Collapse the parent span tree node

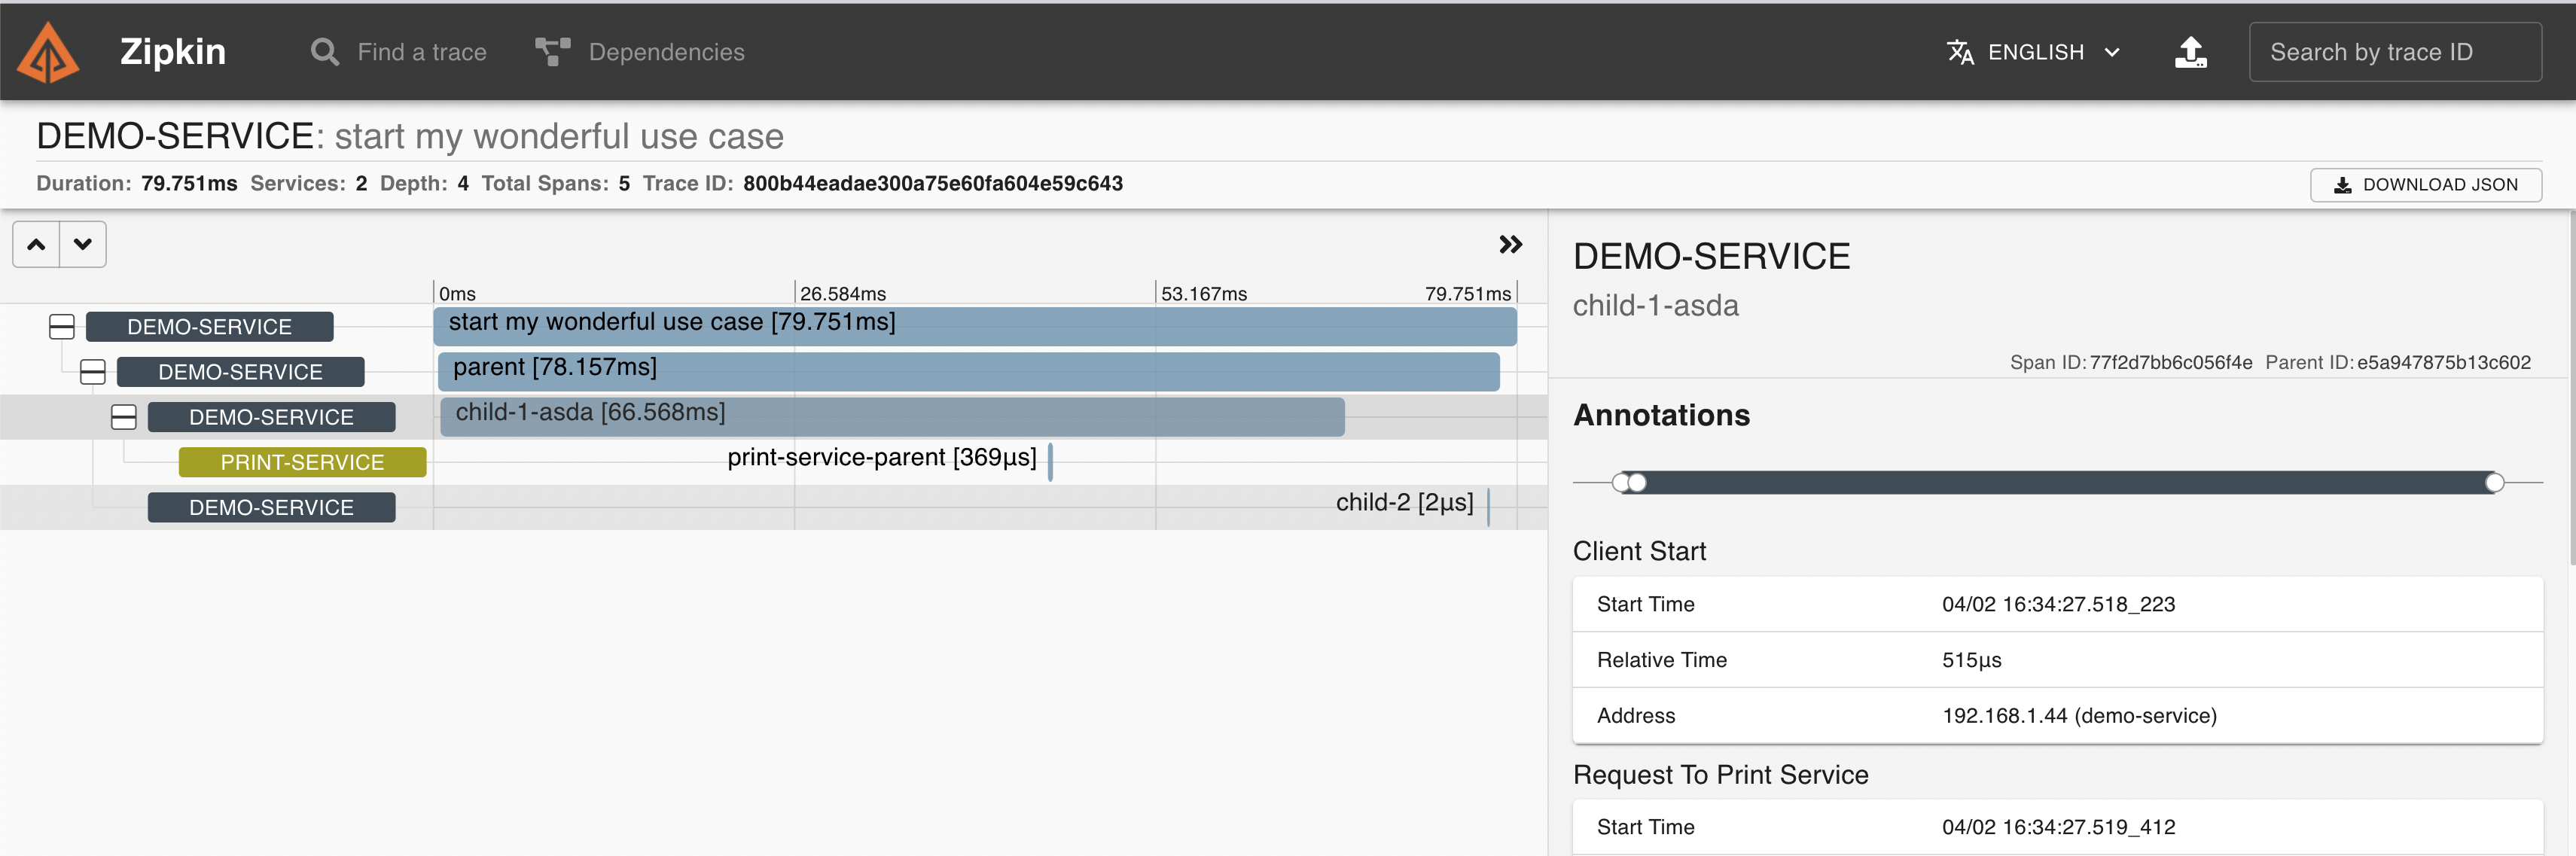click(x=93, y=372)
